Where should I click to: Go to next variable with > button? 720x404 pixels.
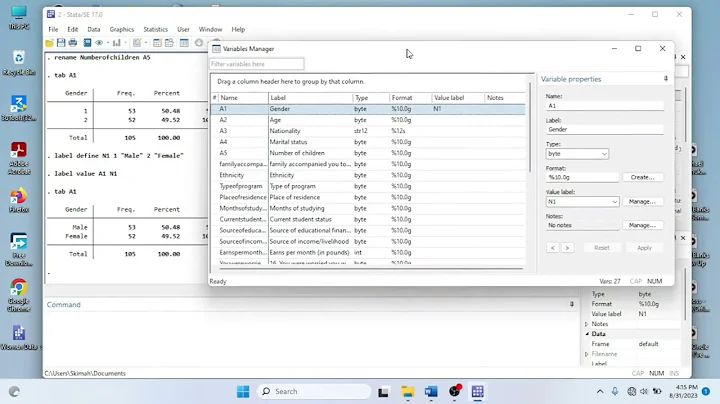coord(567,248)
